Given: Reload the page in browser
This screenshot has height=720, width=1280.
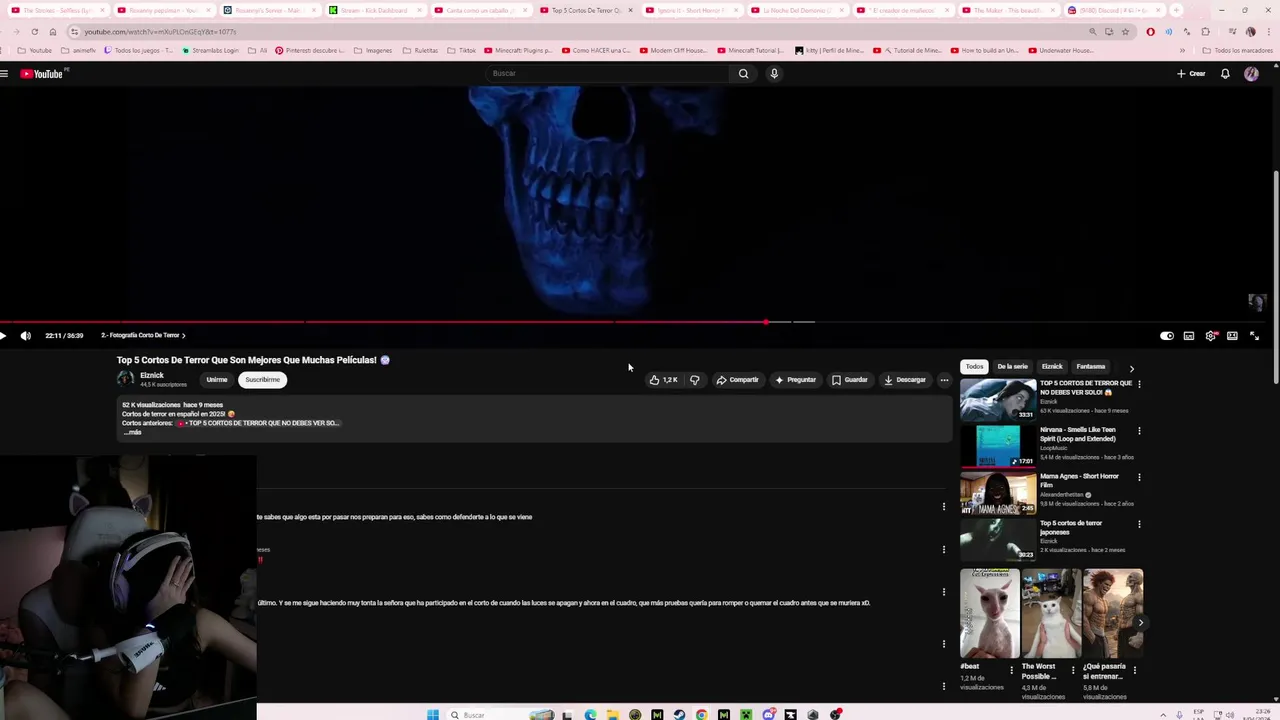Looking at the screenshot, I should pyautogui.click(x=35, y=32).
